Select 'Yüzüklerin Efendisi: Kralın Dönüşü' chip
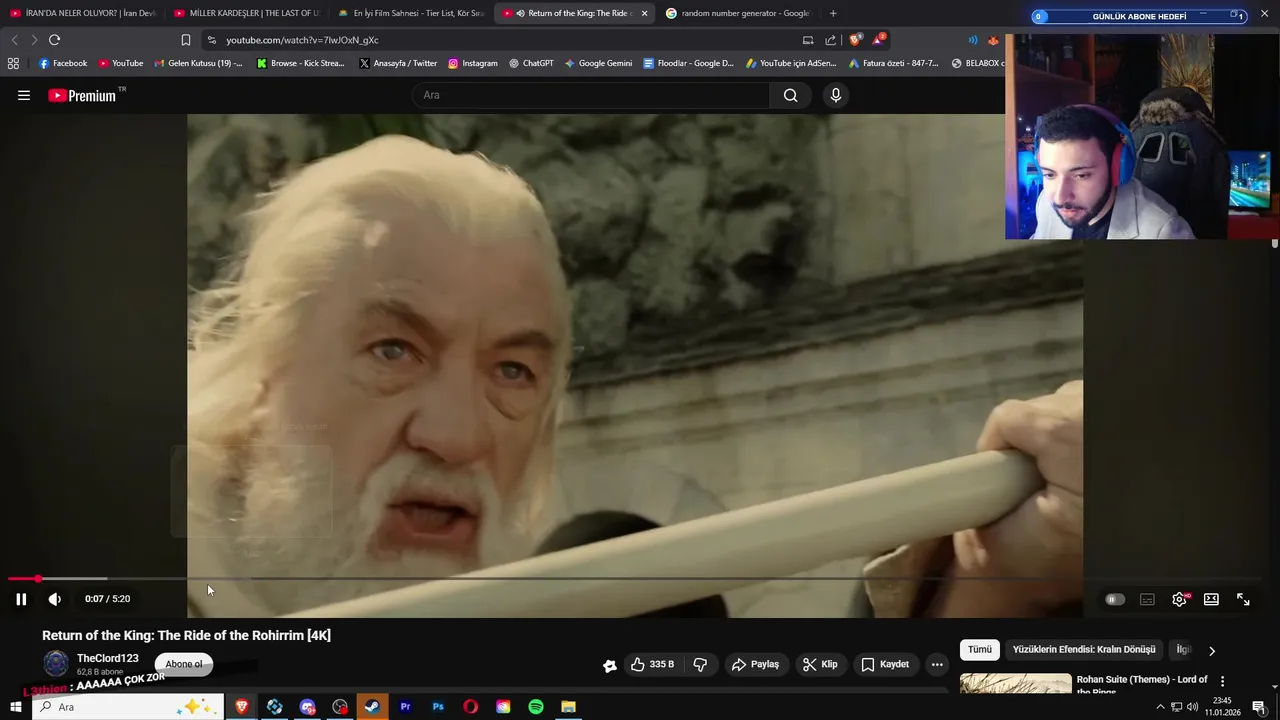Screen dimensions: 1280x720 tap(1084, 649)
